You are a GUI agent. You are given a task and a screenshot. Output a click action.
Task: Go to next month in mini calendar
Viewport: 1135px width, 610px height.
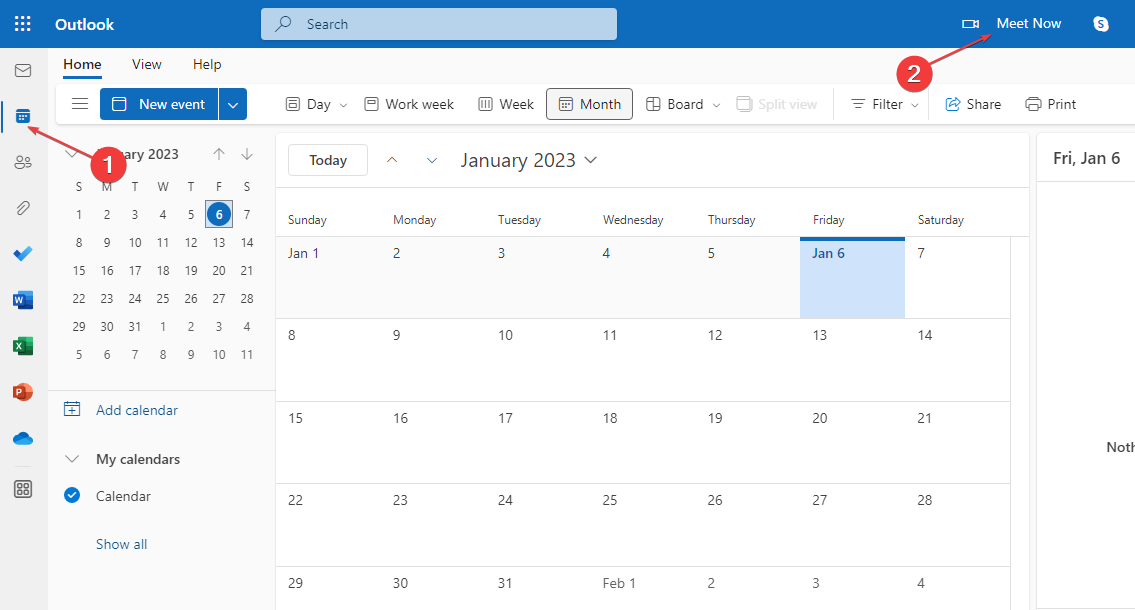[247, 154]
